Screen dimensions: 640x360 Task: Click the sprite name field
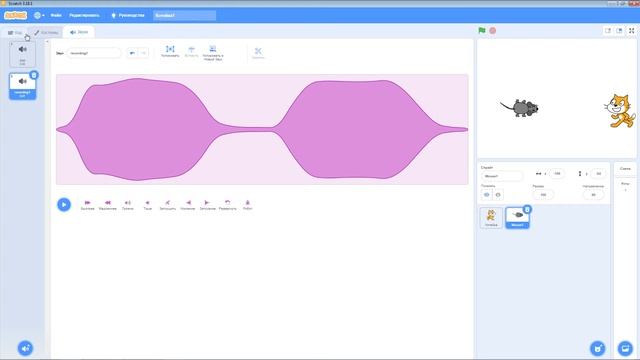[x=502, y=176]
